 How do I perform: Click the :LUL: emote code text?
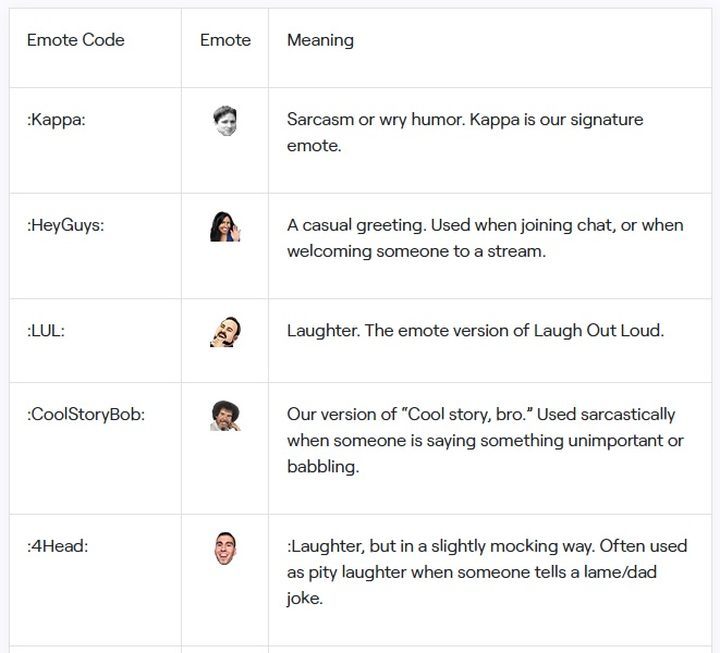[x=46, y=331]
